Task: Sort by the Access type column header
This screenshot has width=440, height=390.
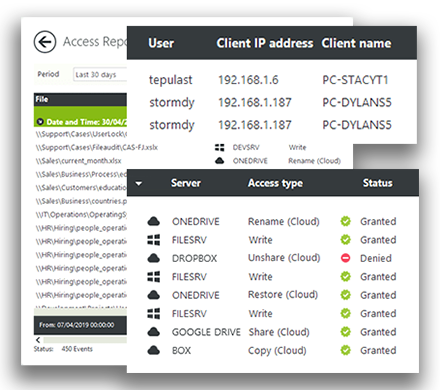Action: pos(275,183)
